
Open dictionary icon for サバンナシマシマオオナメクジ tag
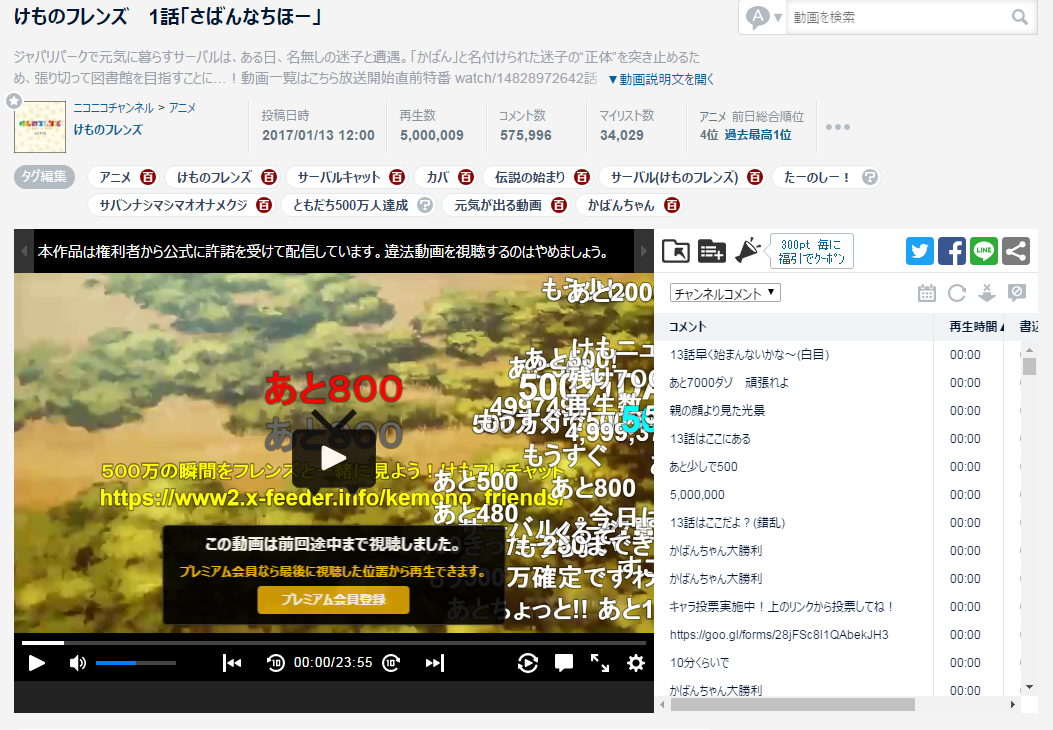(264, 206)
